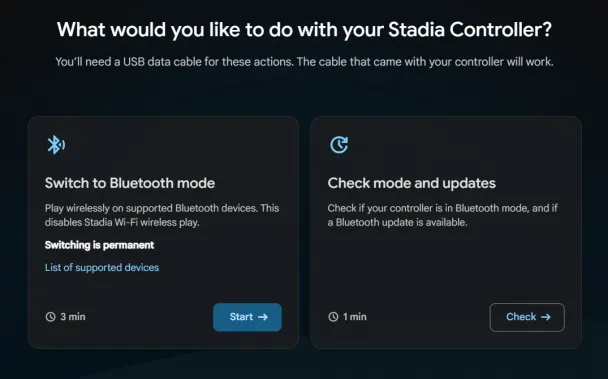Click the 3 min duration label
Image resolution: width=608 pixels, height=379 pixels.
[73, 317]
